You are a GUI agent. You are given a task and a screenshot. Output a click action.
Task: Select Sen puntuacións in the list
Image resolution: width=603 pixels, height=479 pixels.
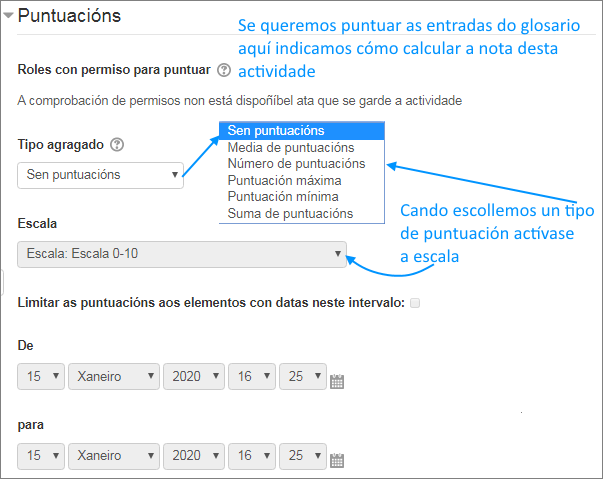302,131
